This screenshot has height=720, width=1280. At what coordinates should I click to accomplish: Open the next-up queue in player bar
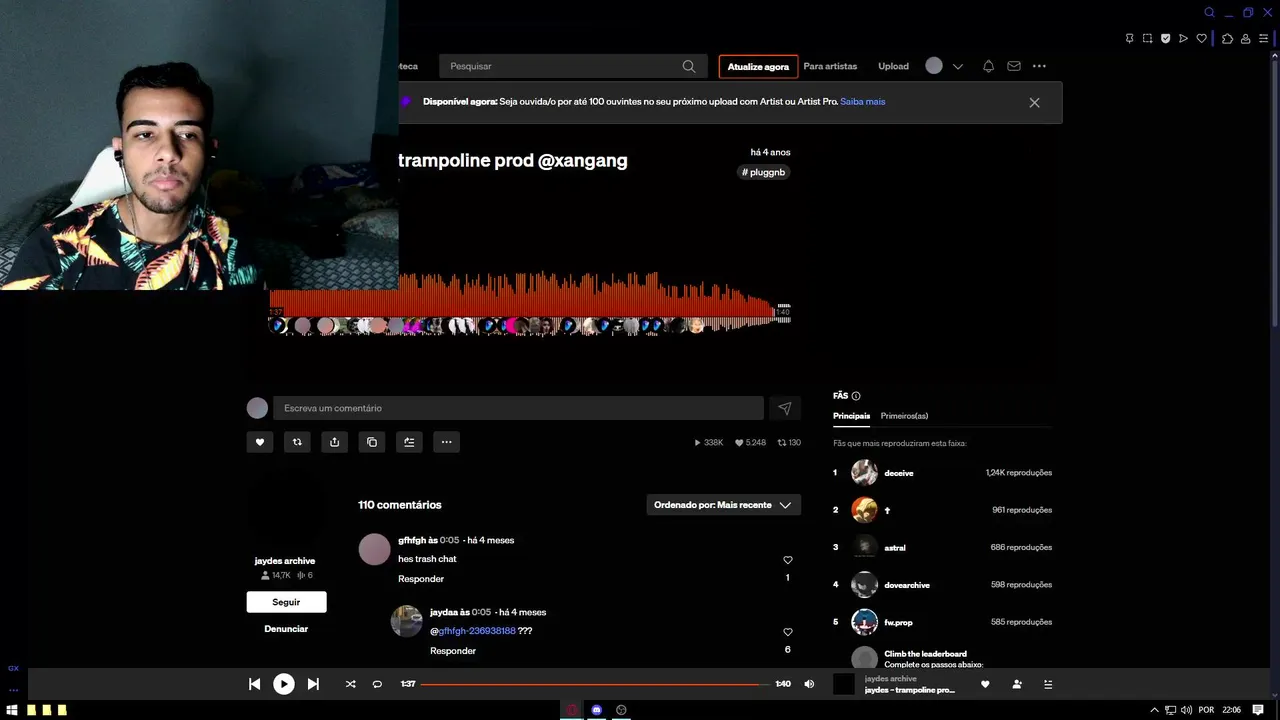coord(1048,684)
